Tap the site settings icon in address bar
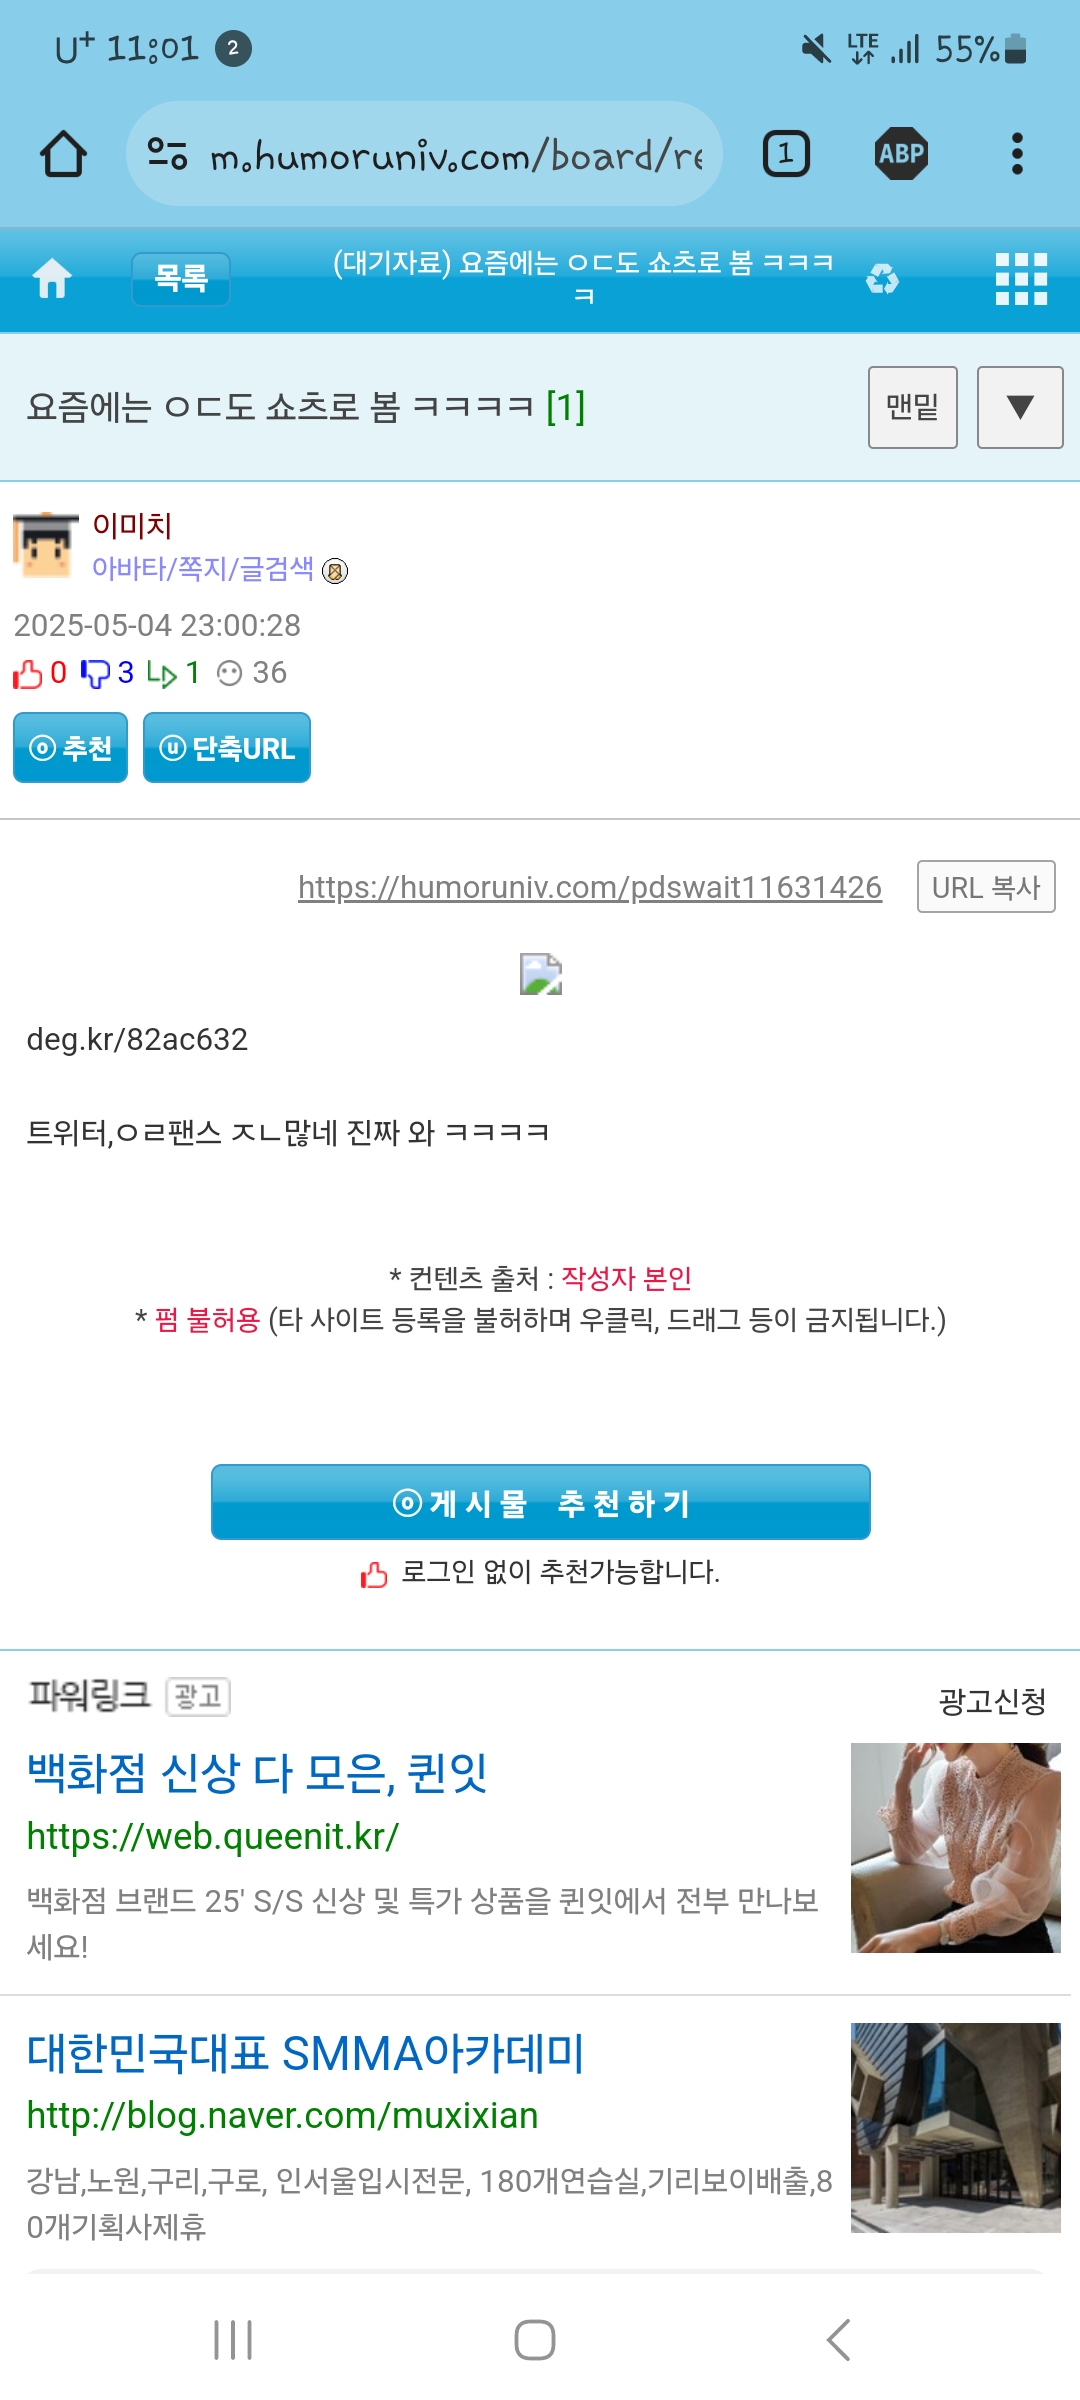This screenshot has height=2400, width=1080. click(x=167, y=154)
